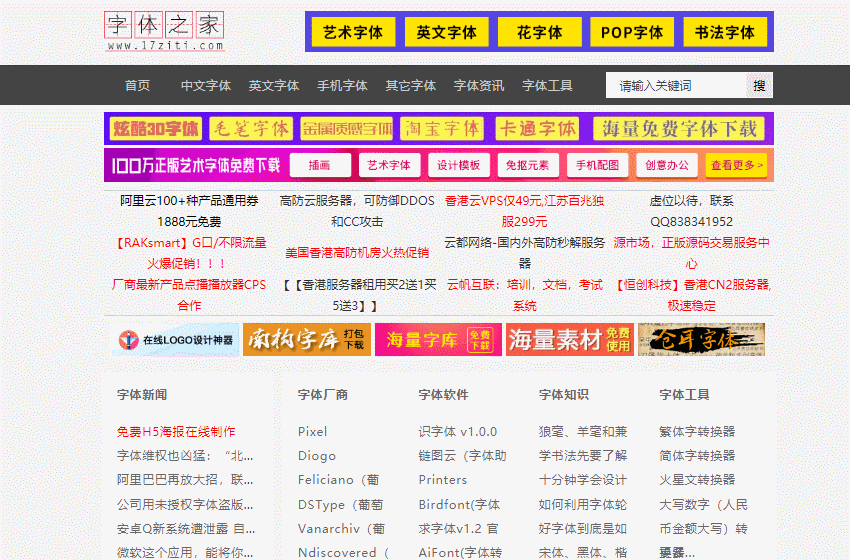Focus the 请输入关键词 search field
This screenshot has width=850, height=560.
click(676, 85)
